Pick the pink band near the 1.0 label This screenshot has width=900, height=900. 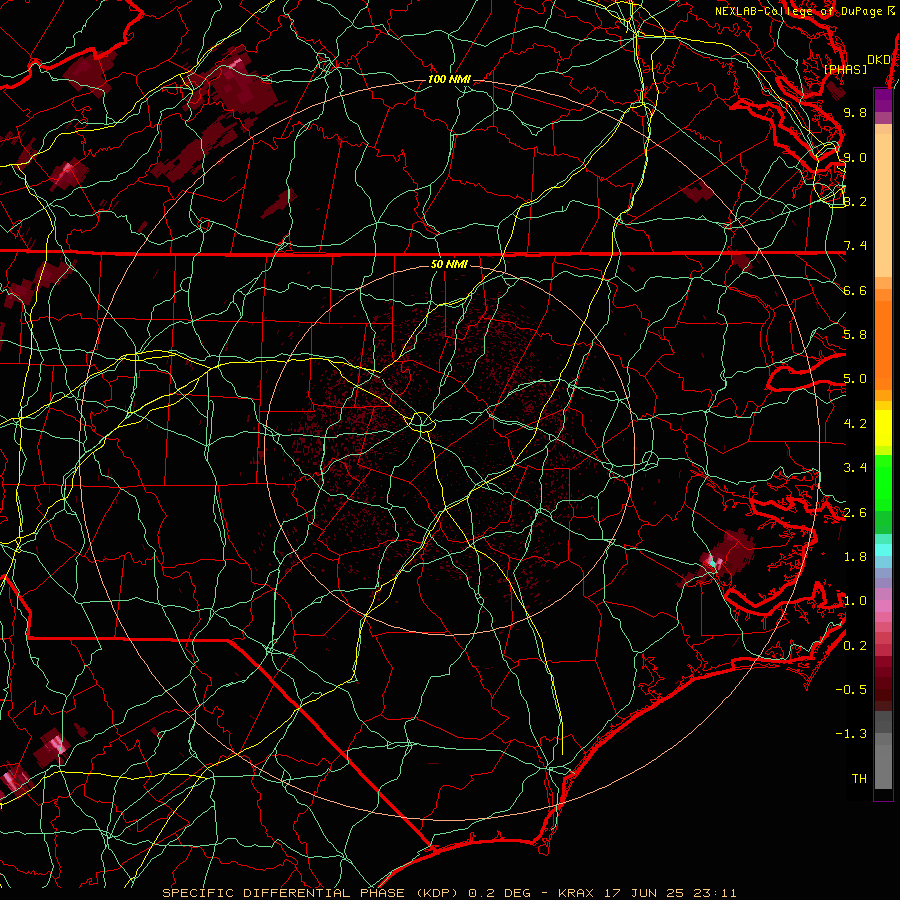(883, 606)
